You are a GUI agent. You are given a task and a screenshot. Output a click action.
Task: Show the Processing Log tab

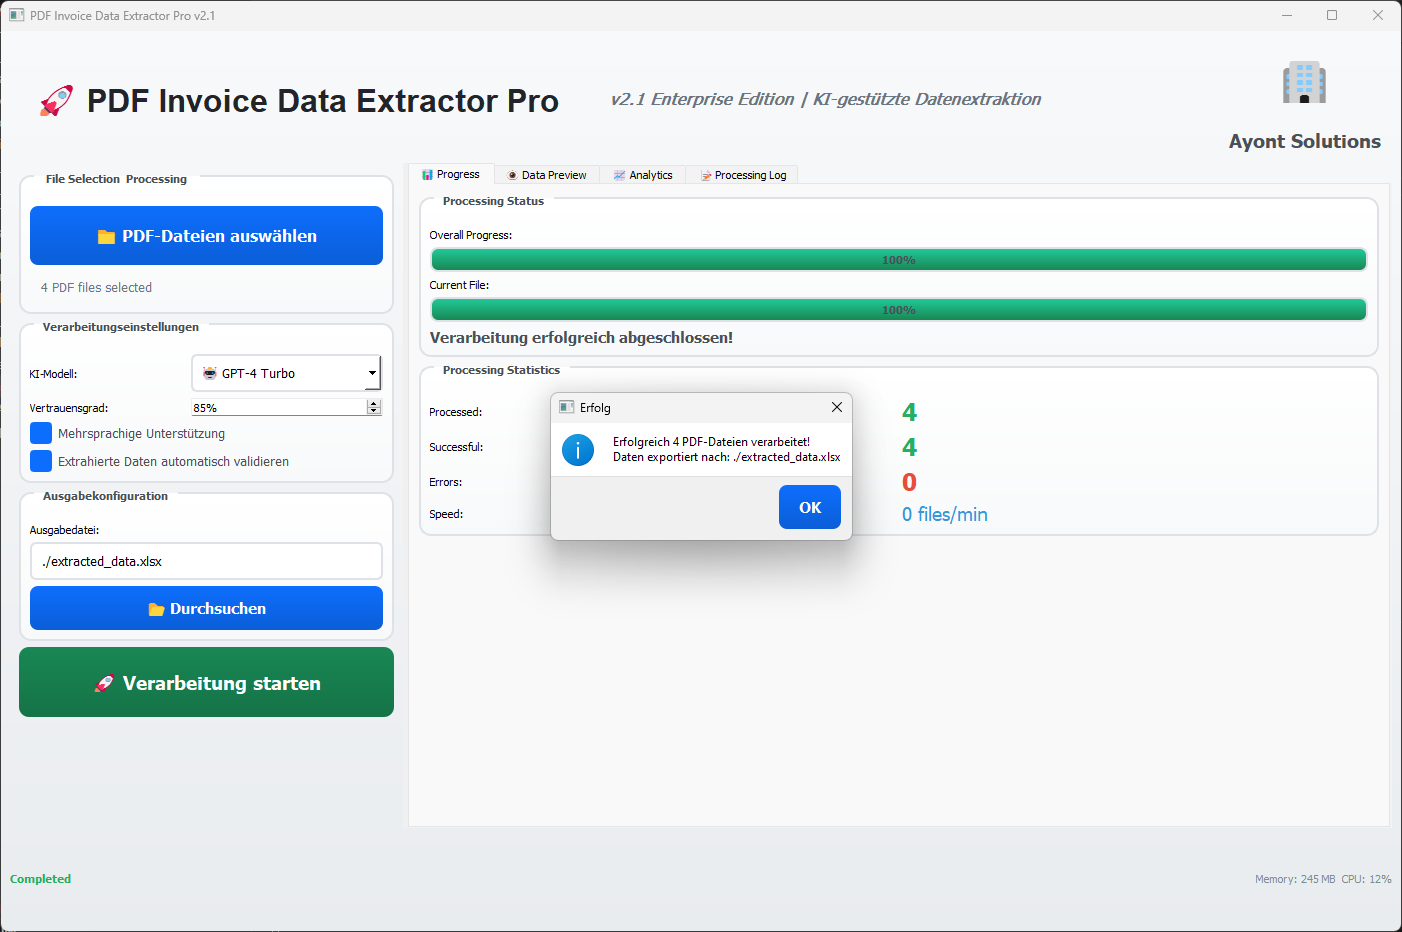743,175
